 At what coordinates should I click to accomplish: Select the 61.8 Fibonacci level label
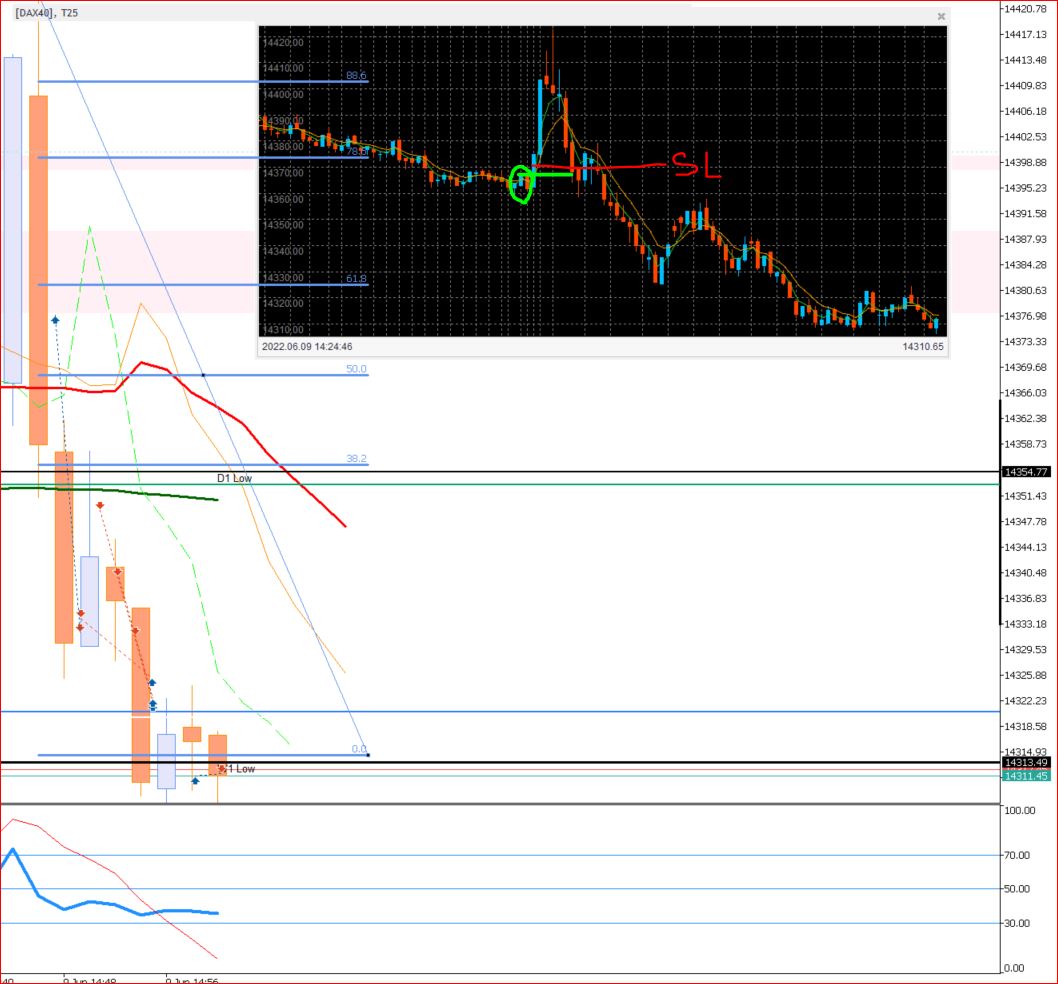click(x=356, y=279)
